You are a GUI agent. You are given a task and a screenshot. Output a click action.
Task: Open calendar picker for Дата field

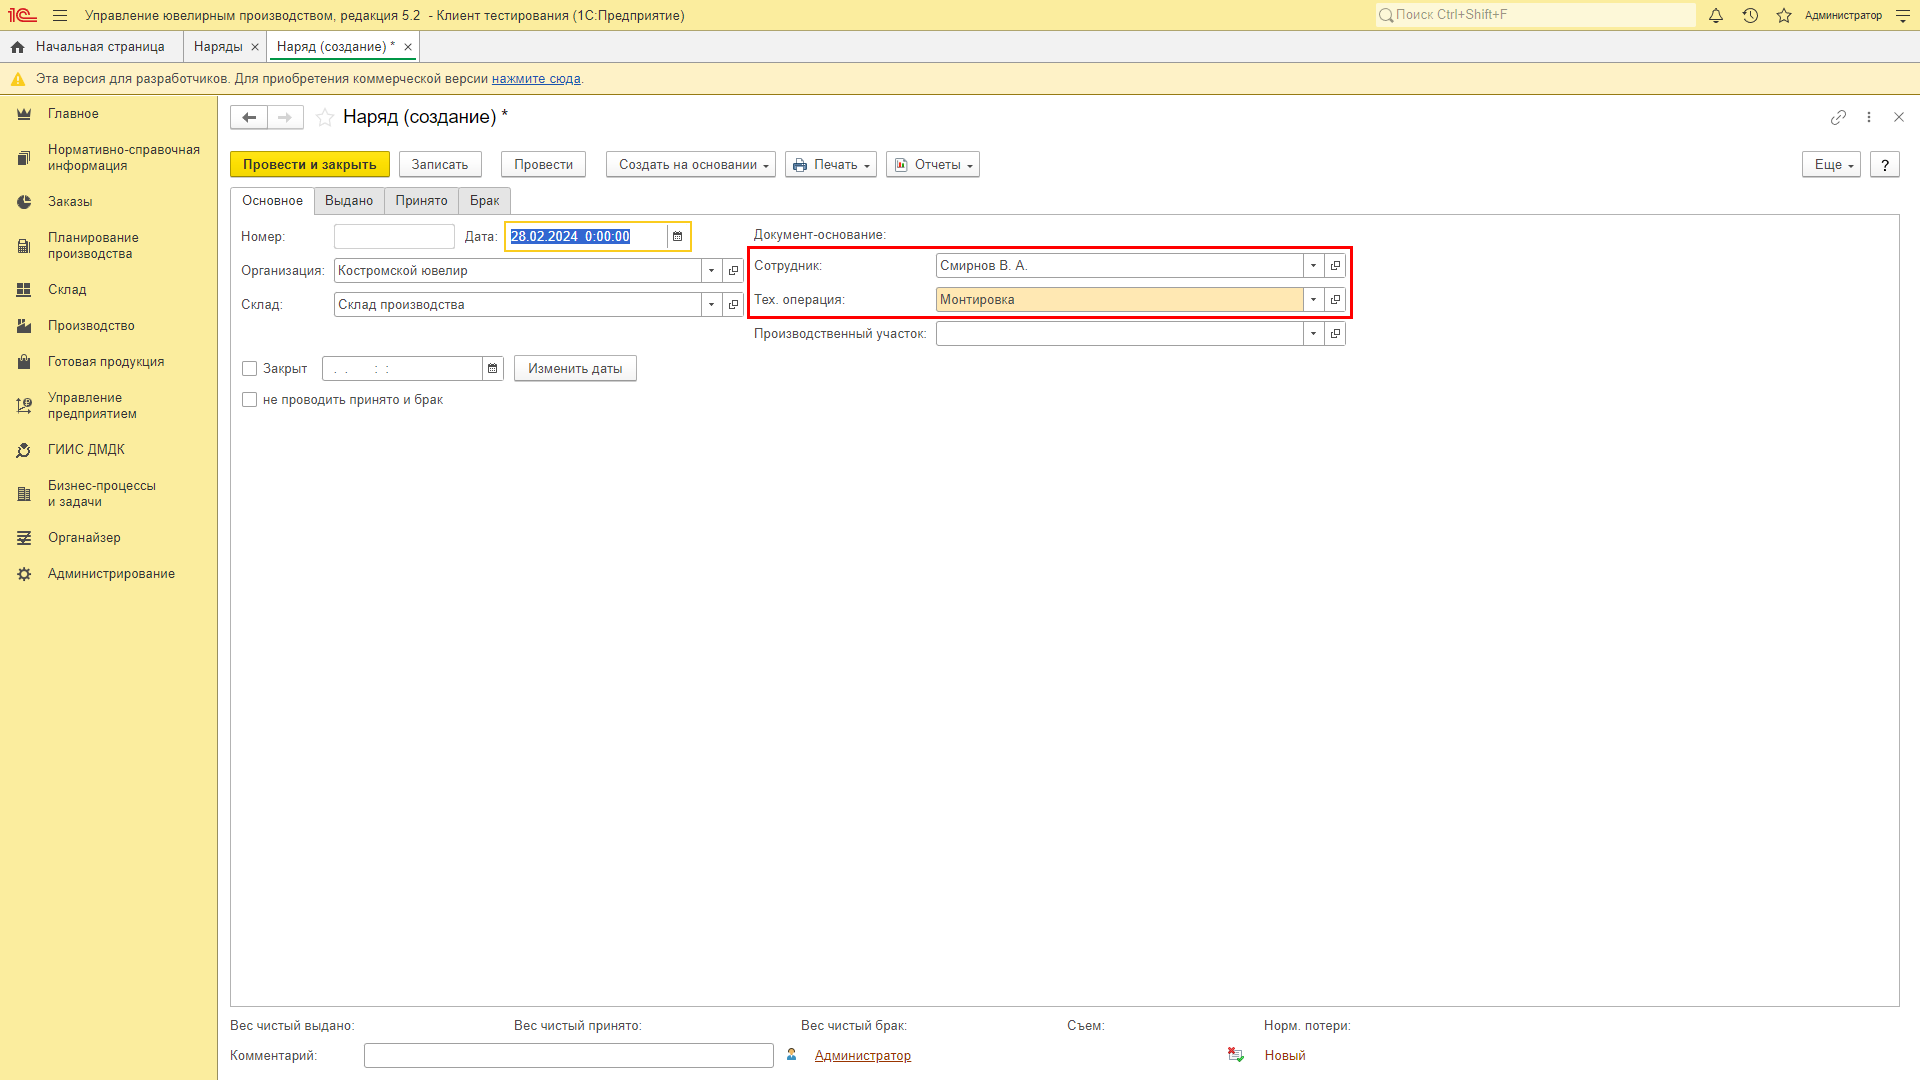coord(677,237)
